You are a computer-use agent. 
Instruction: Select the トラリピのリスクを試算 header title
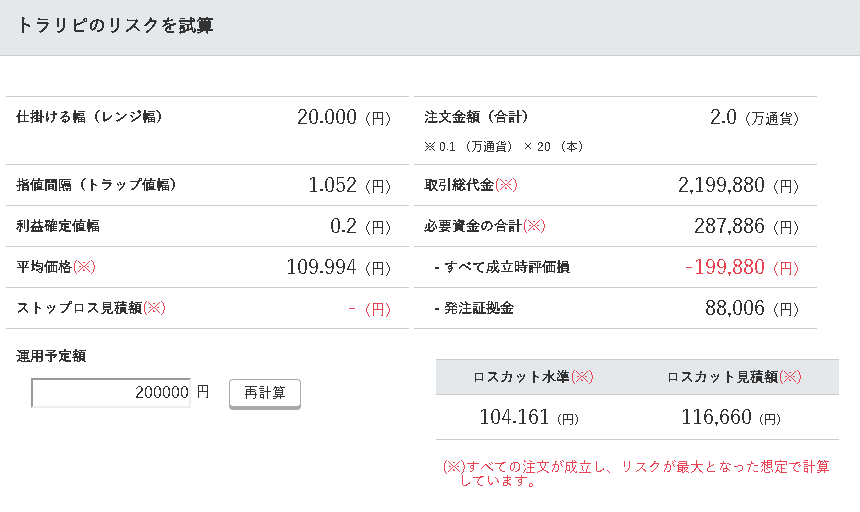[115, 26]
